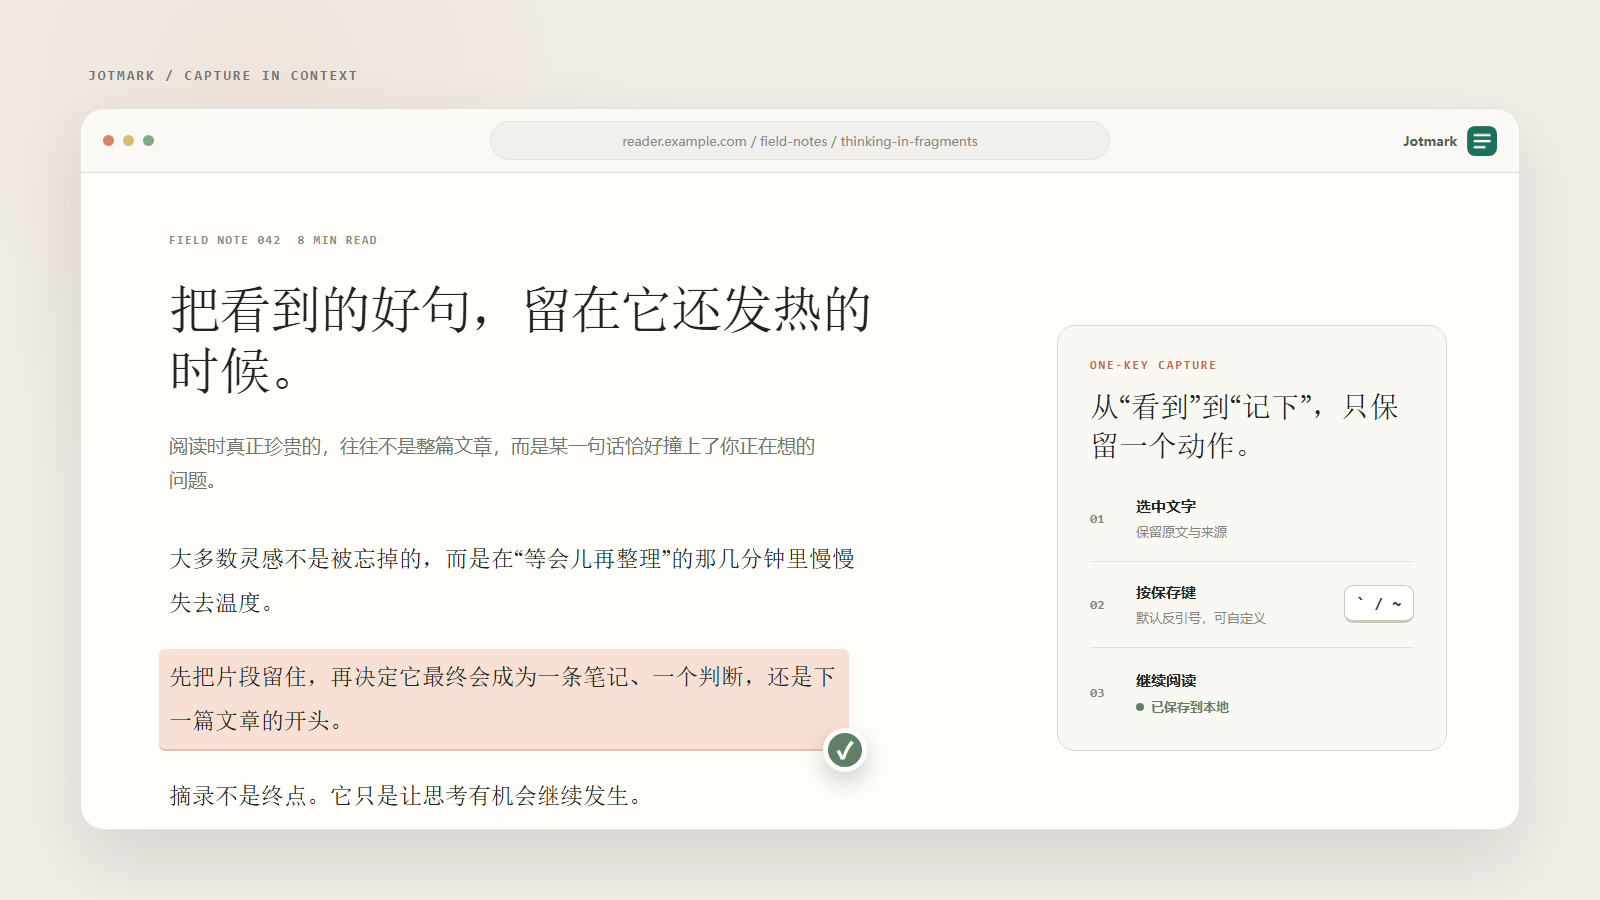This screenshot has height=900, width=1600.
Task: Click the step number 02
Action: tap(1097, 605)
